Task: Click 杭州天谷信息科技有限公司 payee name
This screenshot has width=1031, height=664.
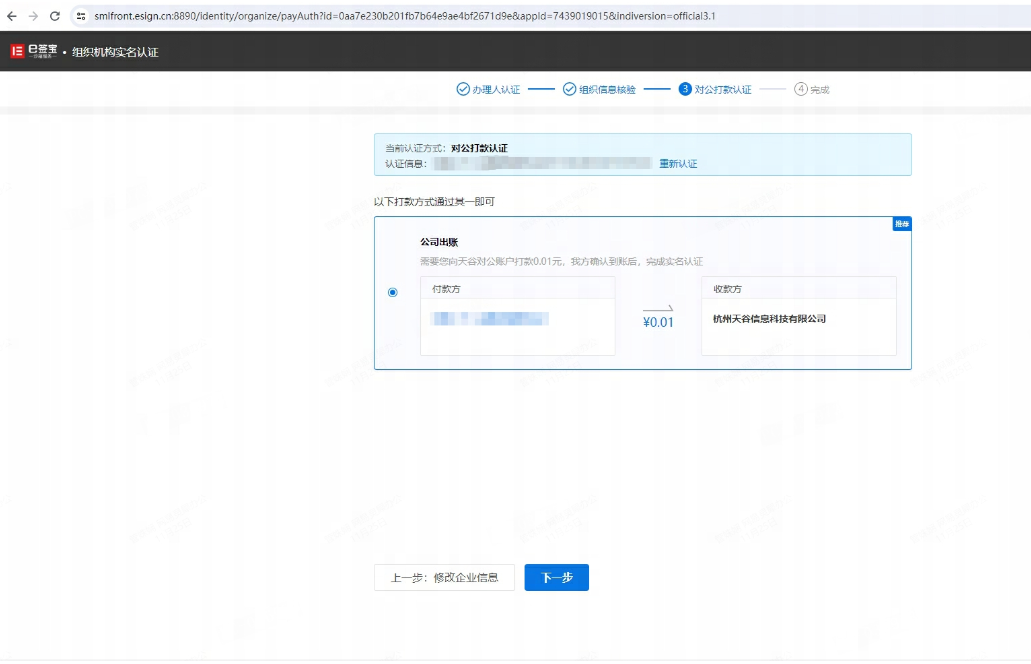Action: click(769, 319)
